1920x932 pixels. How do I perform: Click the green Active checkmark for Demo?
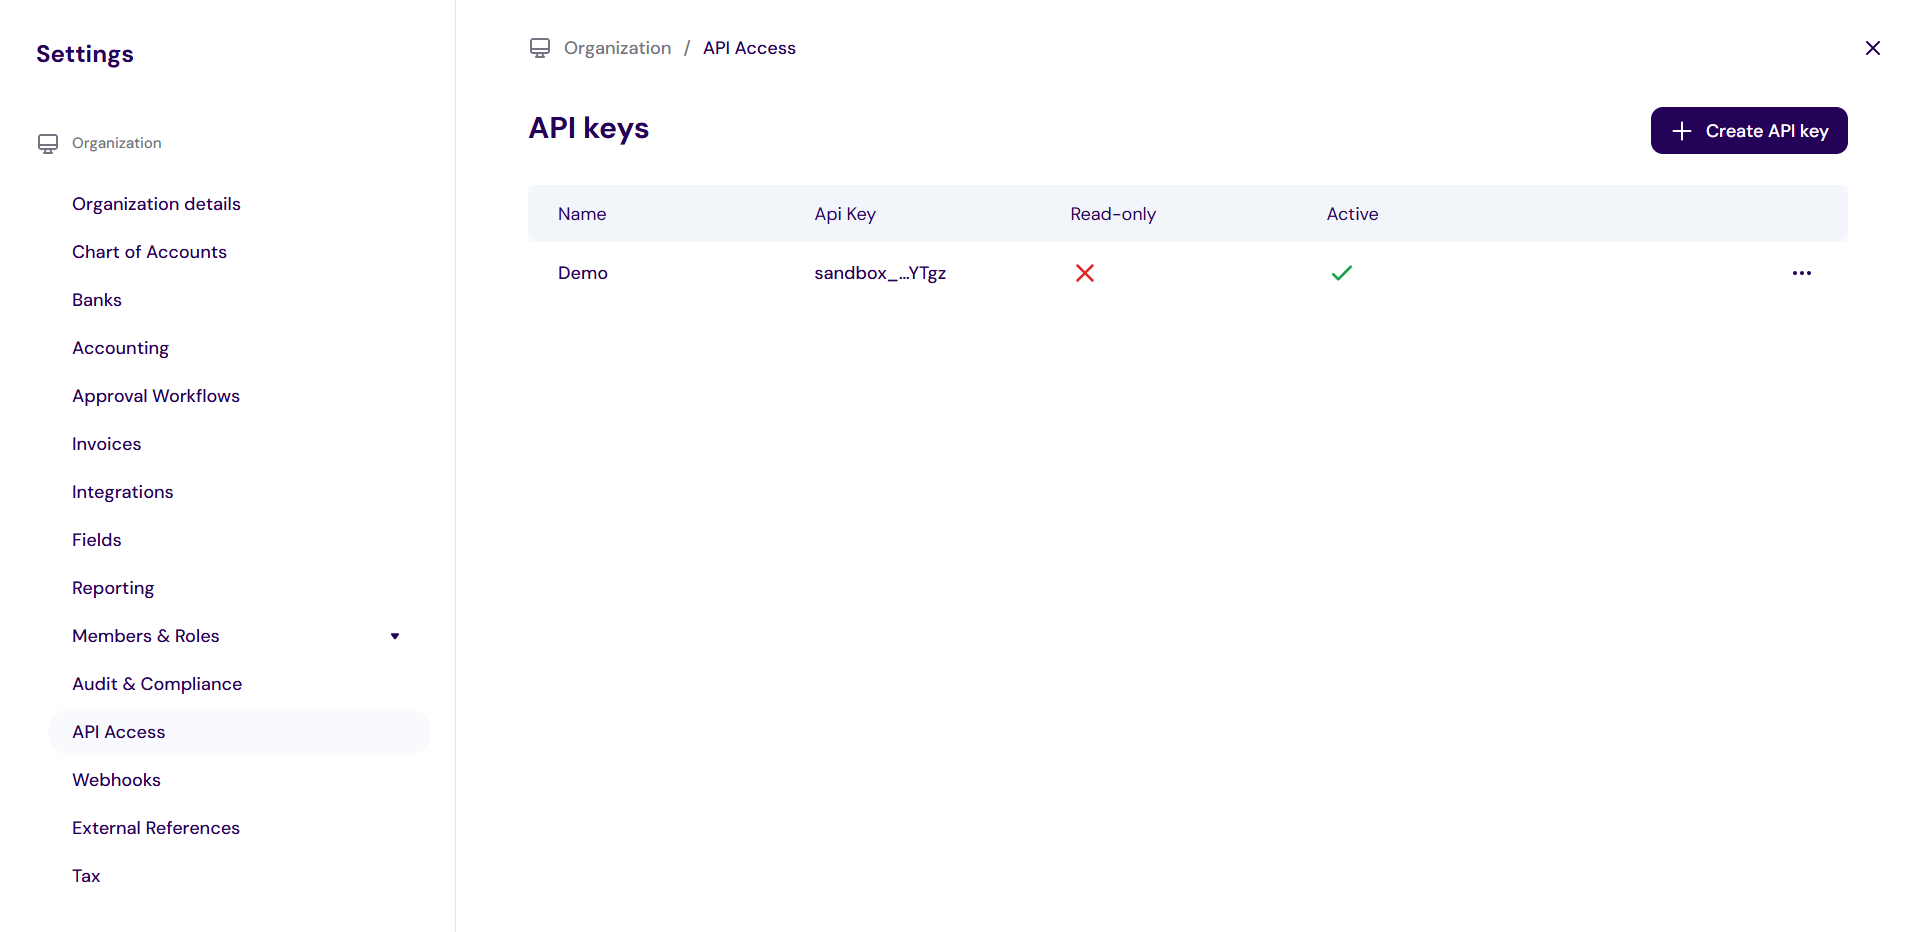click(1341, 273)
